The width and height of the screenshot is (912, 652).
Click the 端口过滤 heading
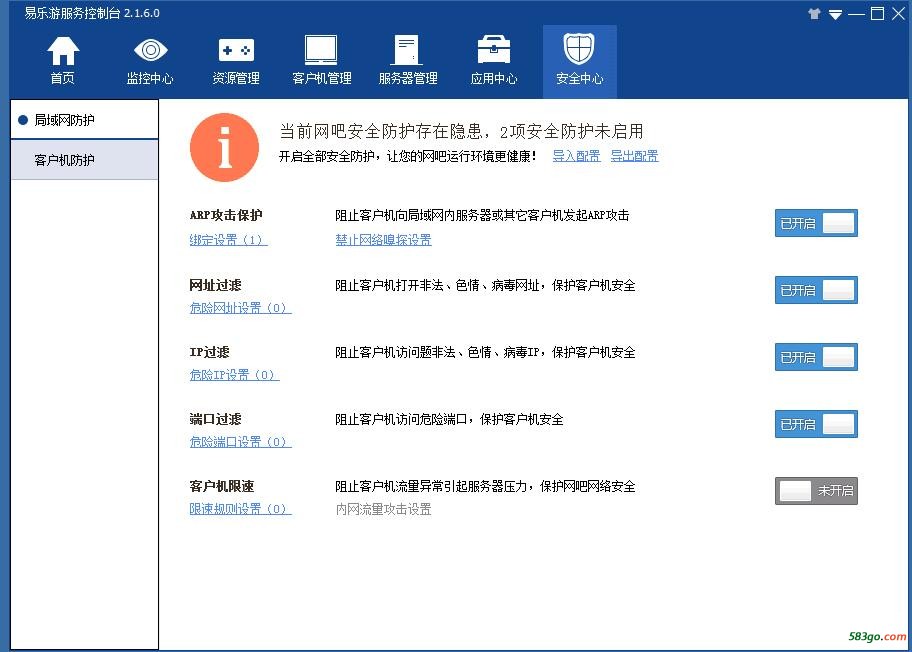pos(215,419)
